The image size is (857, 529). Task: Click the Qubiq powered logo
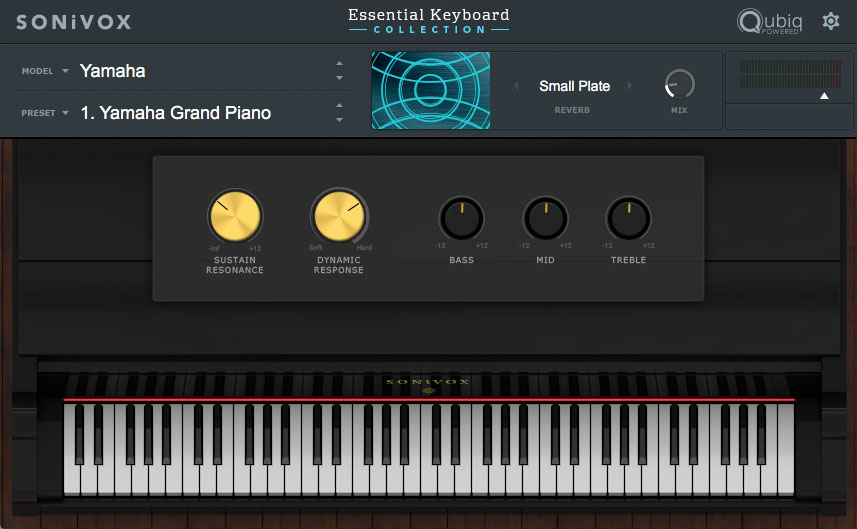pos(769,21)
